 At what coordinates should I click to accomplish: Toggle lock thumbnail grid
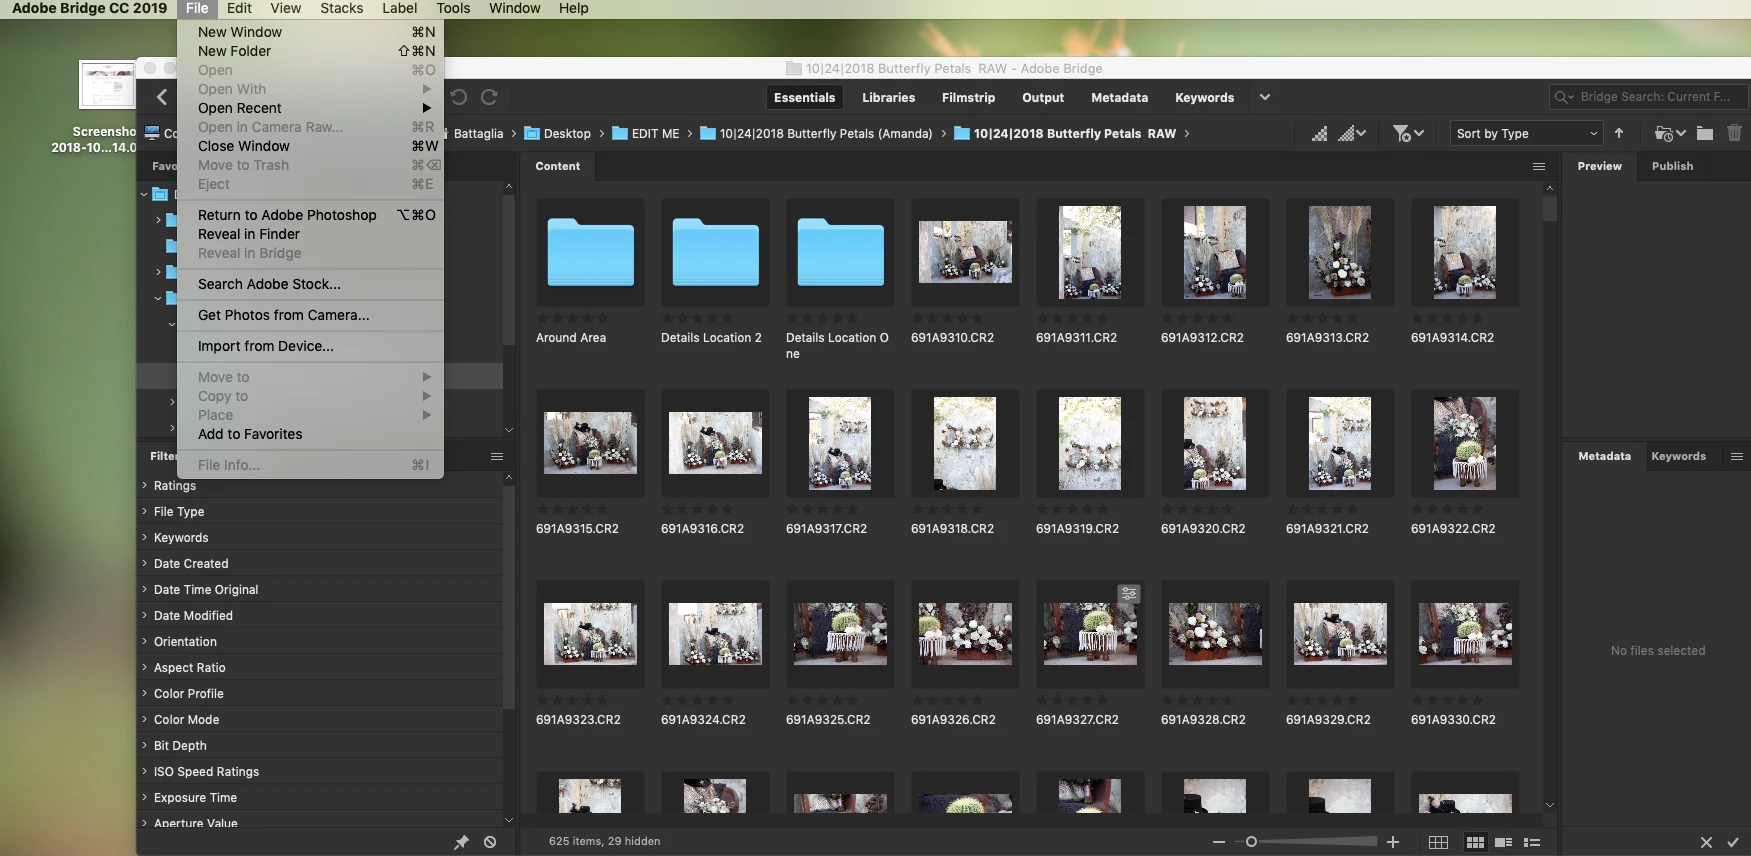[x=1438, y=842]
